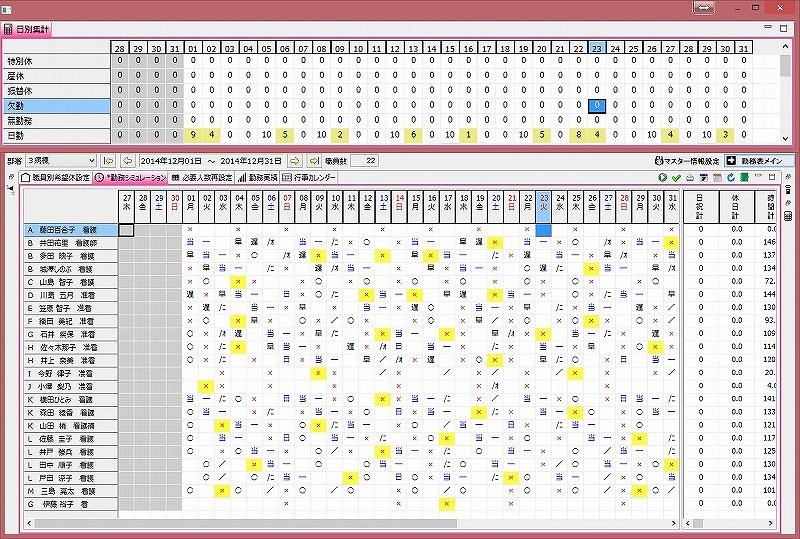
Task: Select staff row A 藤田百合子
Action: (71, 230)
